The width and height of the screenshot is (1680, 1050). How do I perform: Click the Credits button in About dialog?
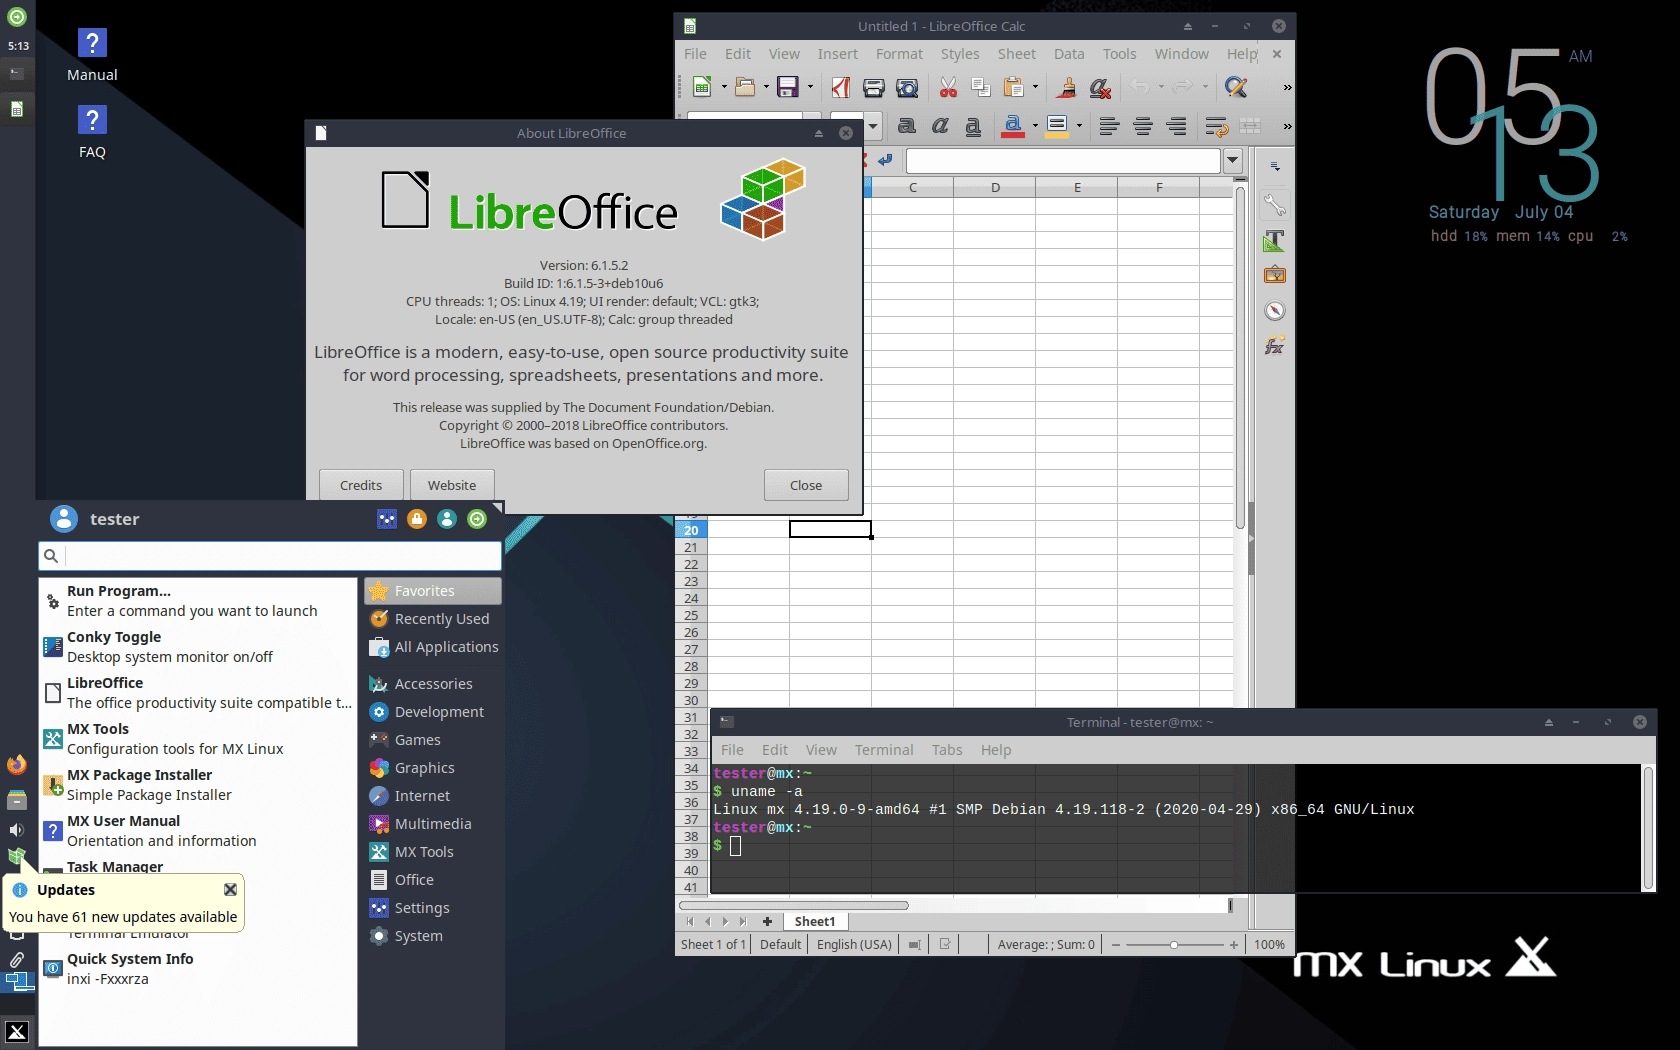tap(361, 485)
